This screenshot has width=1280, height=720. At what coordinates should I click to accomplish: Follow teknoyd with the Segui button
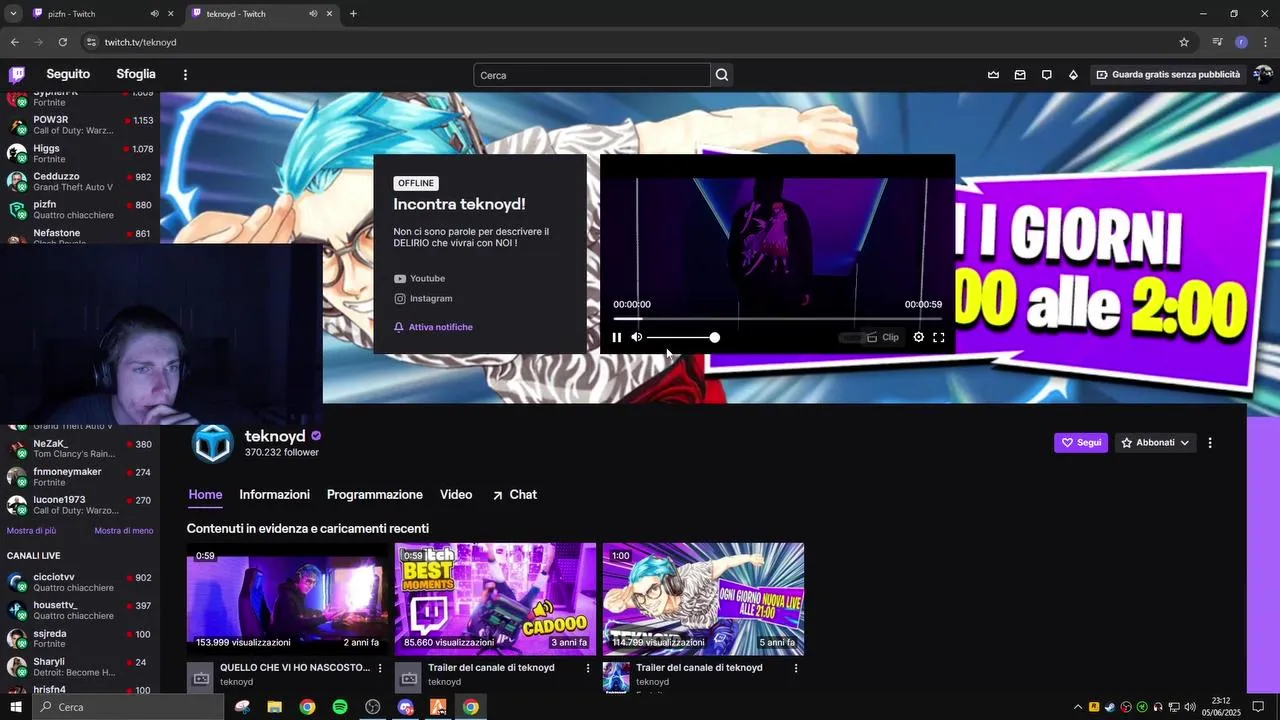click(1081, 443)
